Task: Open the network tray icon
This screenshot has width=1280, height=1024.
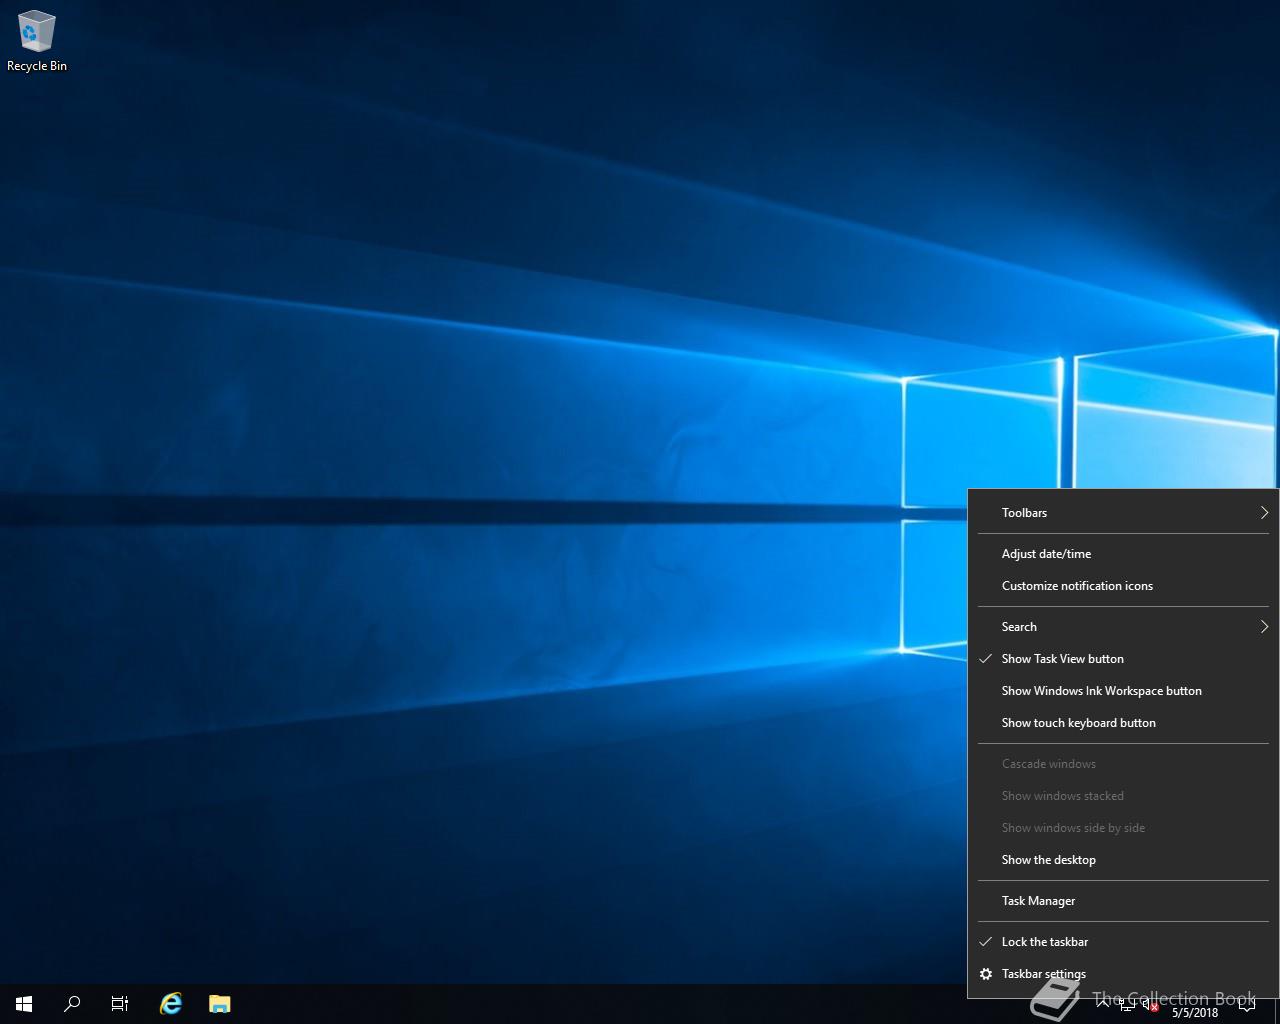Action: point(1127,1005)
